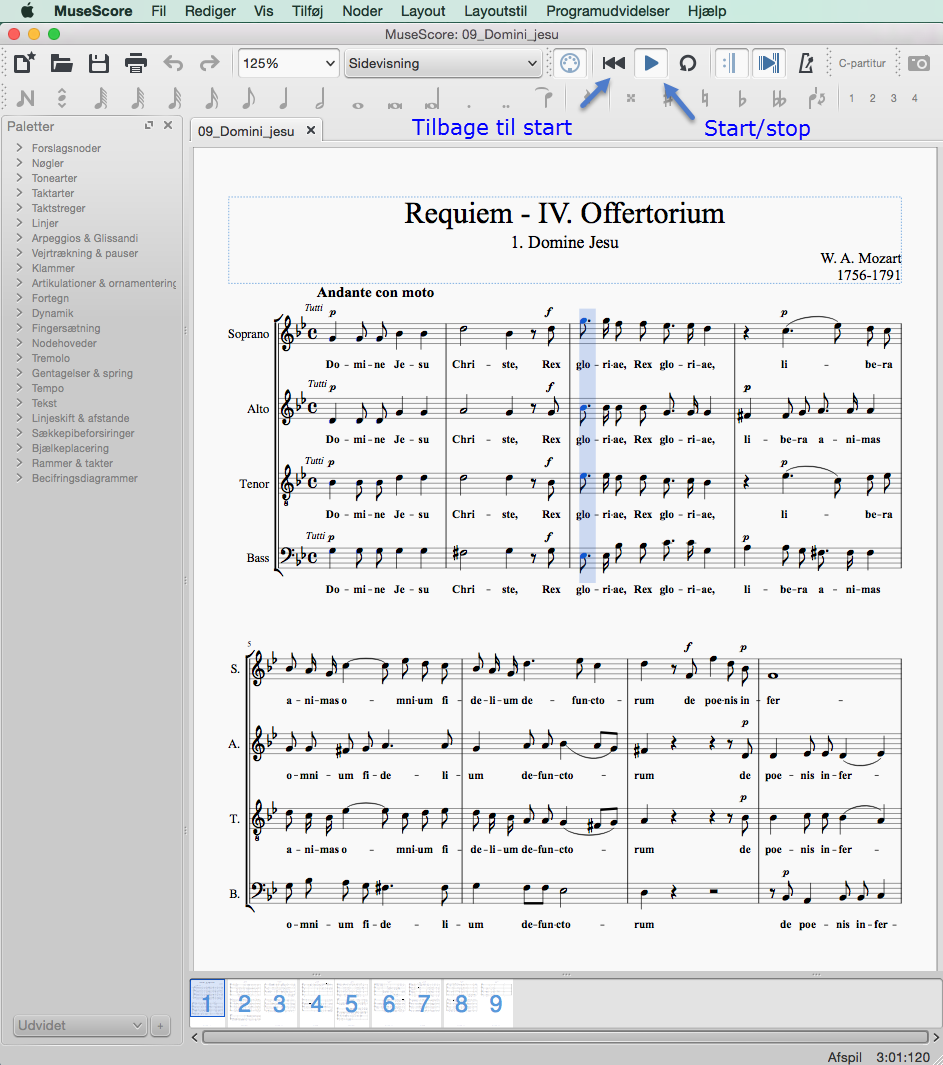Jump to page 5 in navigator
Image resolution: width=943 pixels, height=1065 pixels.
(x=351, y=1004)
